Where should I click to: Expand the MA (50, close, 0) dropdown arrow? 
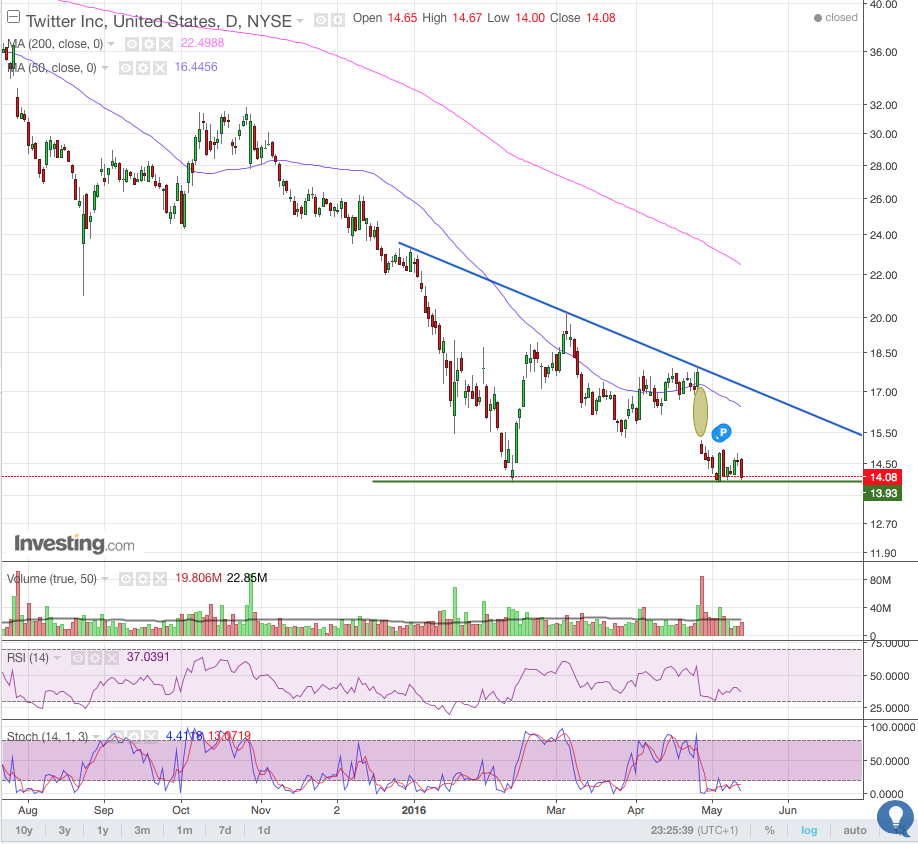105,68
